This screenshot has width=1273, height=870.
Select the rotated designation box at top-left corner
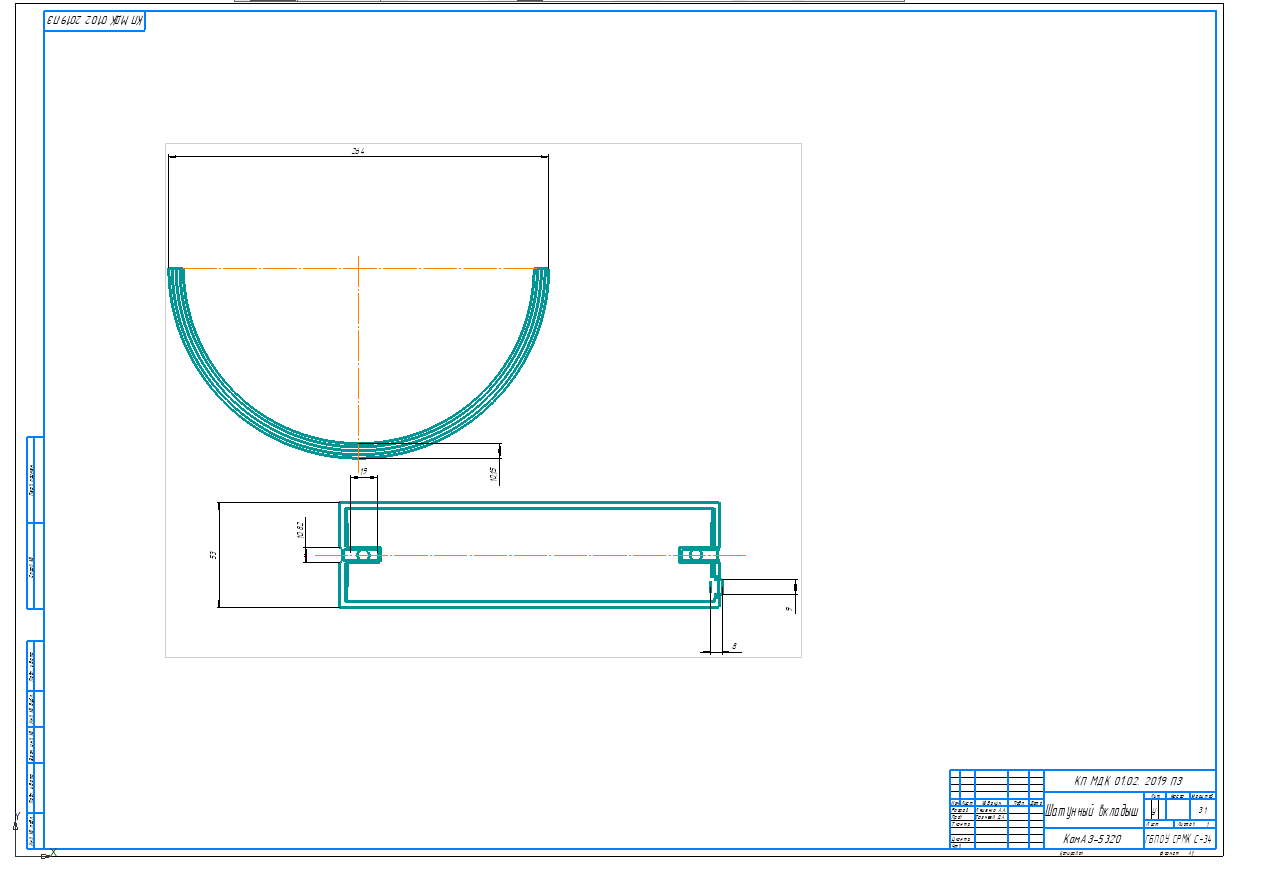[95, 21]
